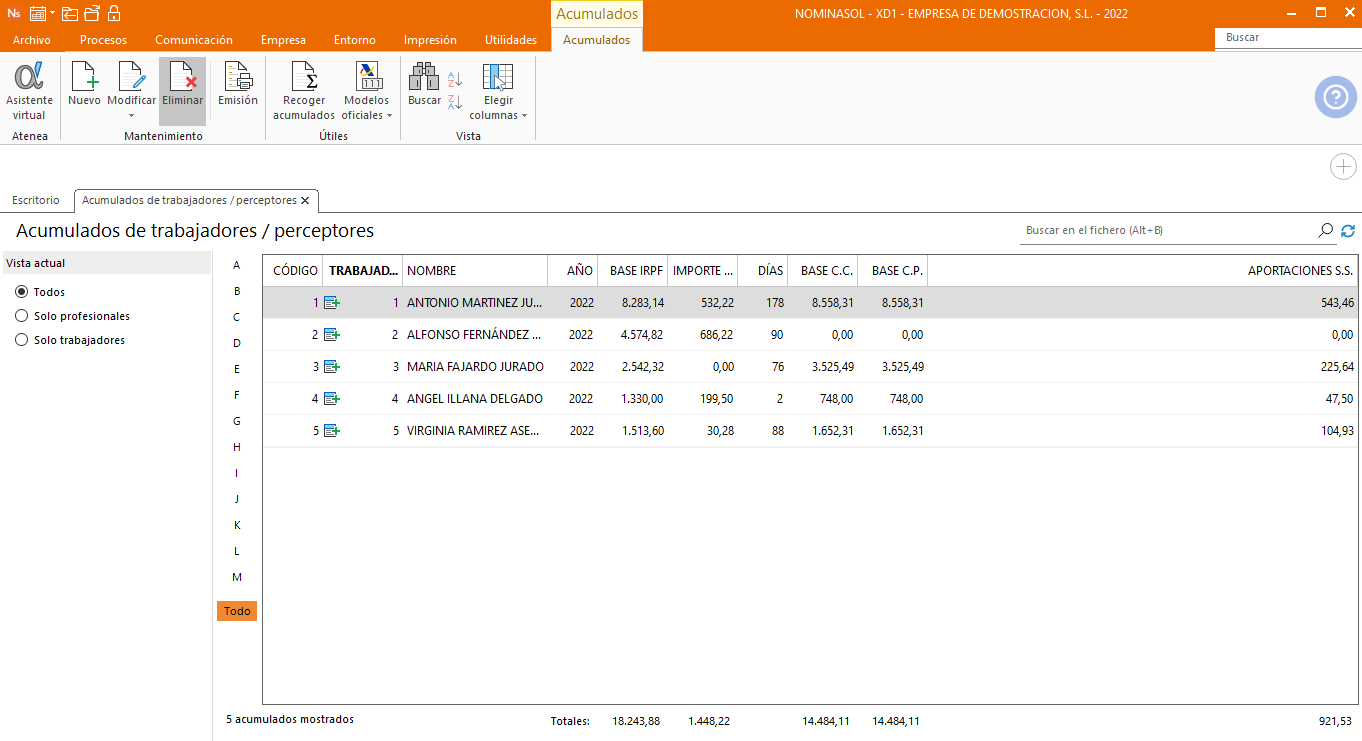Switch to the Impresión ribbon tab
The width and height of the screenshot is (1362, 741).
430,40
